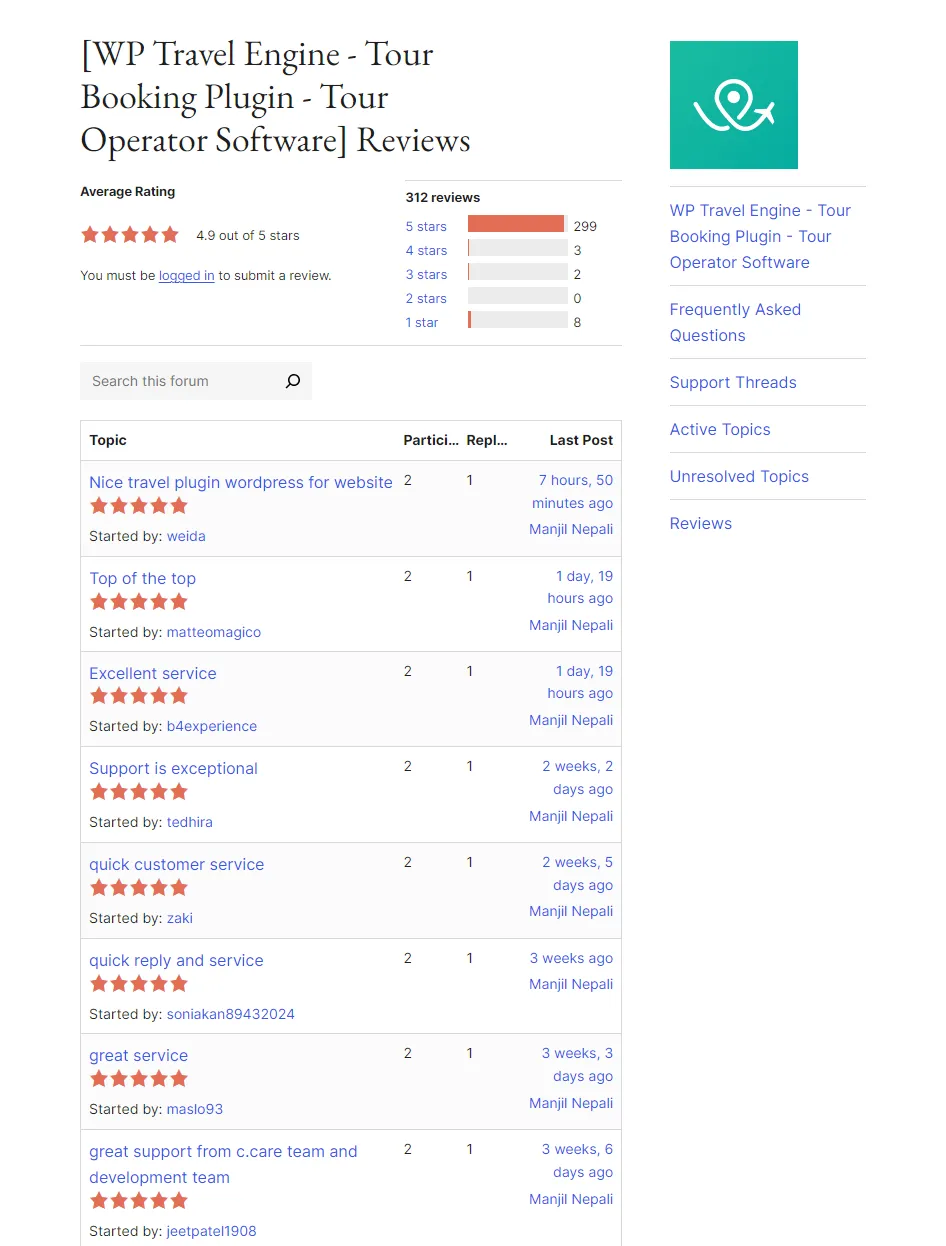Screen dimensions: 946x1246
Task: Filter reviews by 5 stars
Action: coord(426,226)
